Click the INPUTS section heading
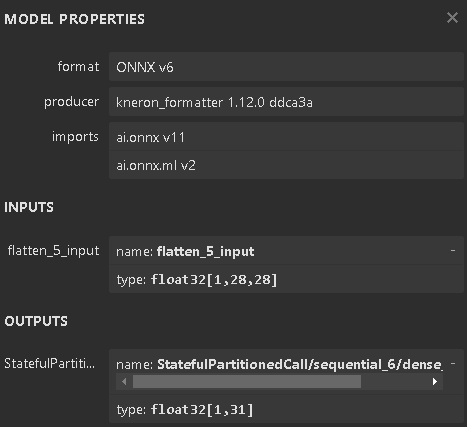Screen dimensions: 467x427 [x=29, y=207]
